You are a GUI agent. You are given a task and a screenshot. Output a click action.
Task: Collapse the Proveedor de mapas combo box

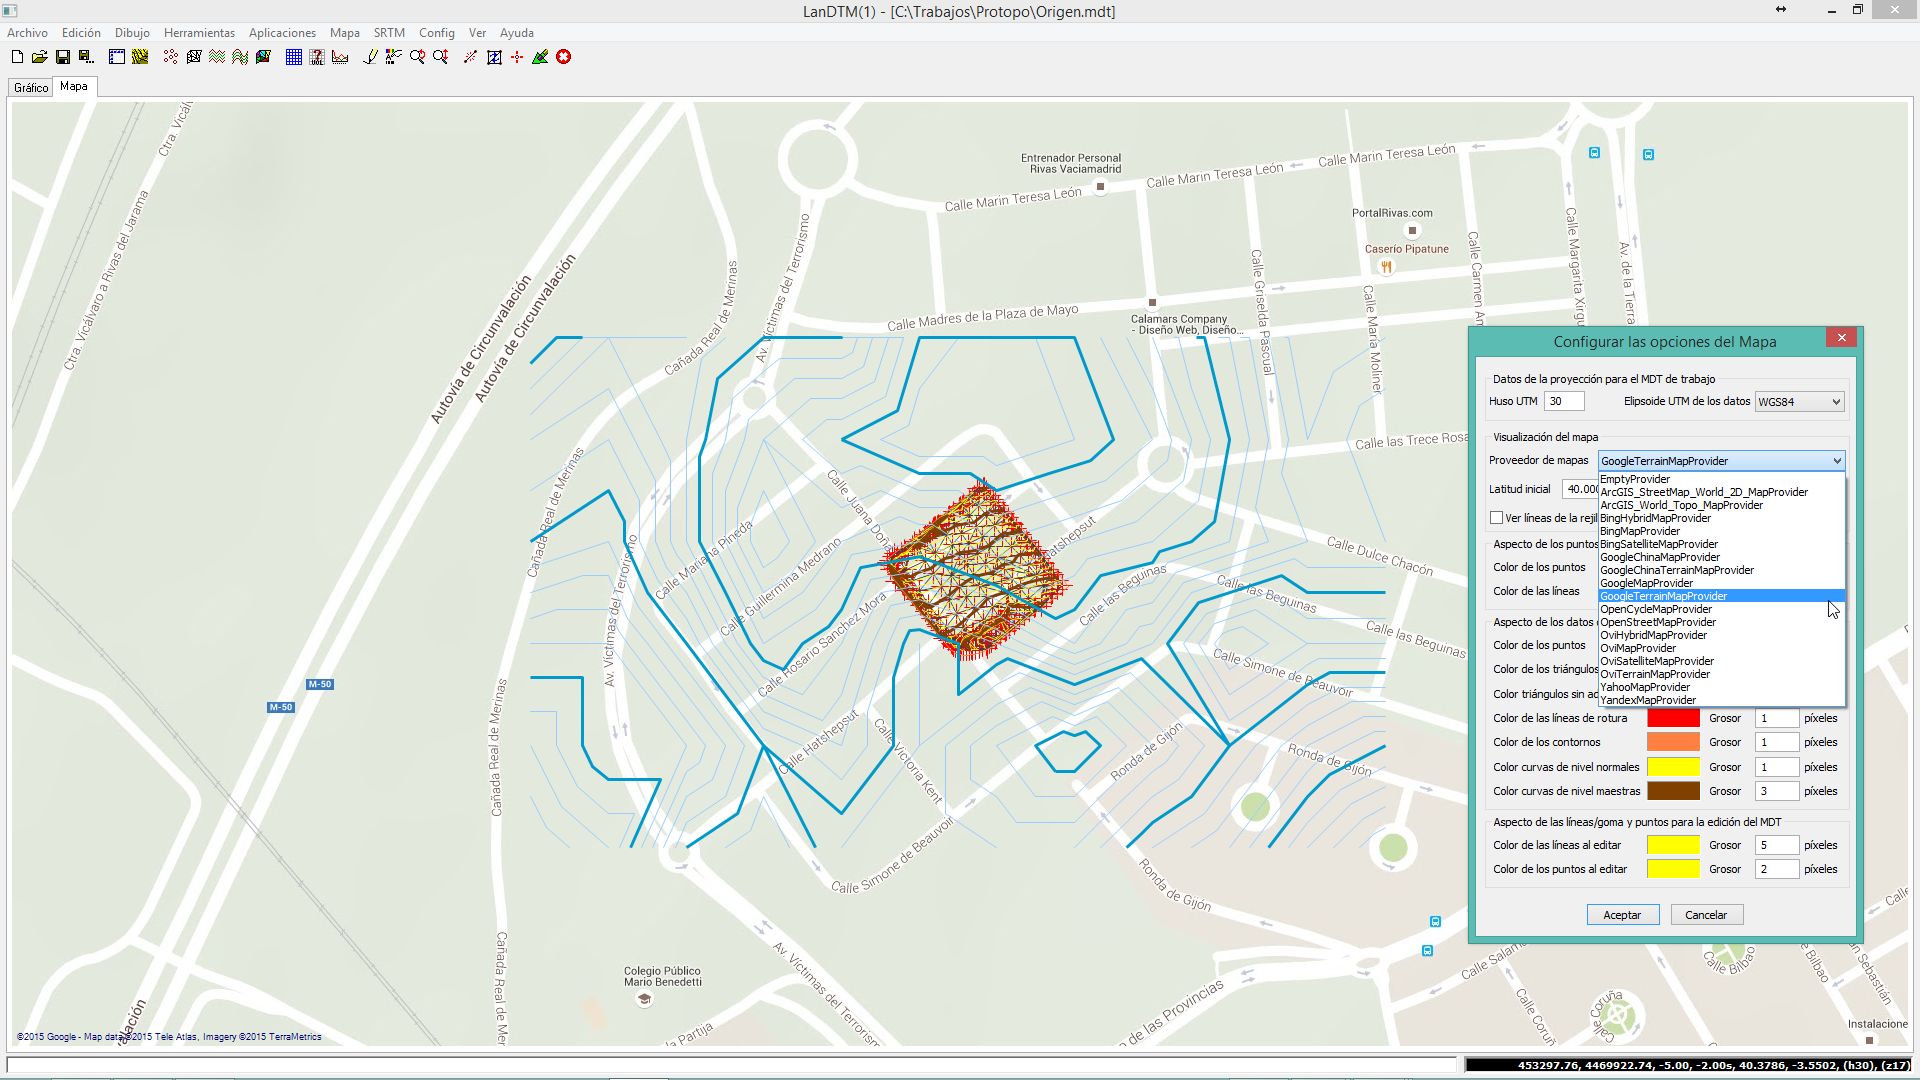(x=1837, y=461)
